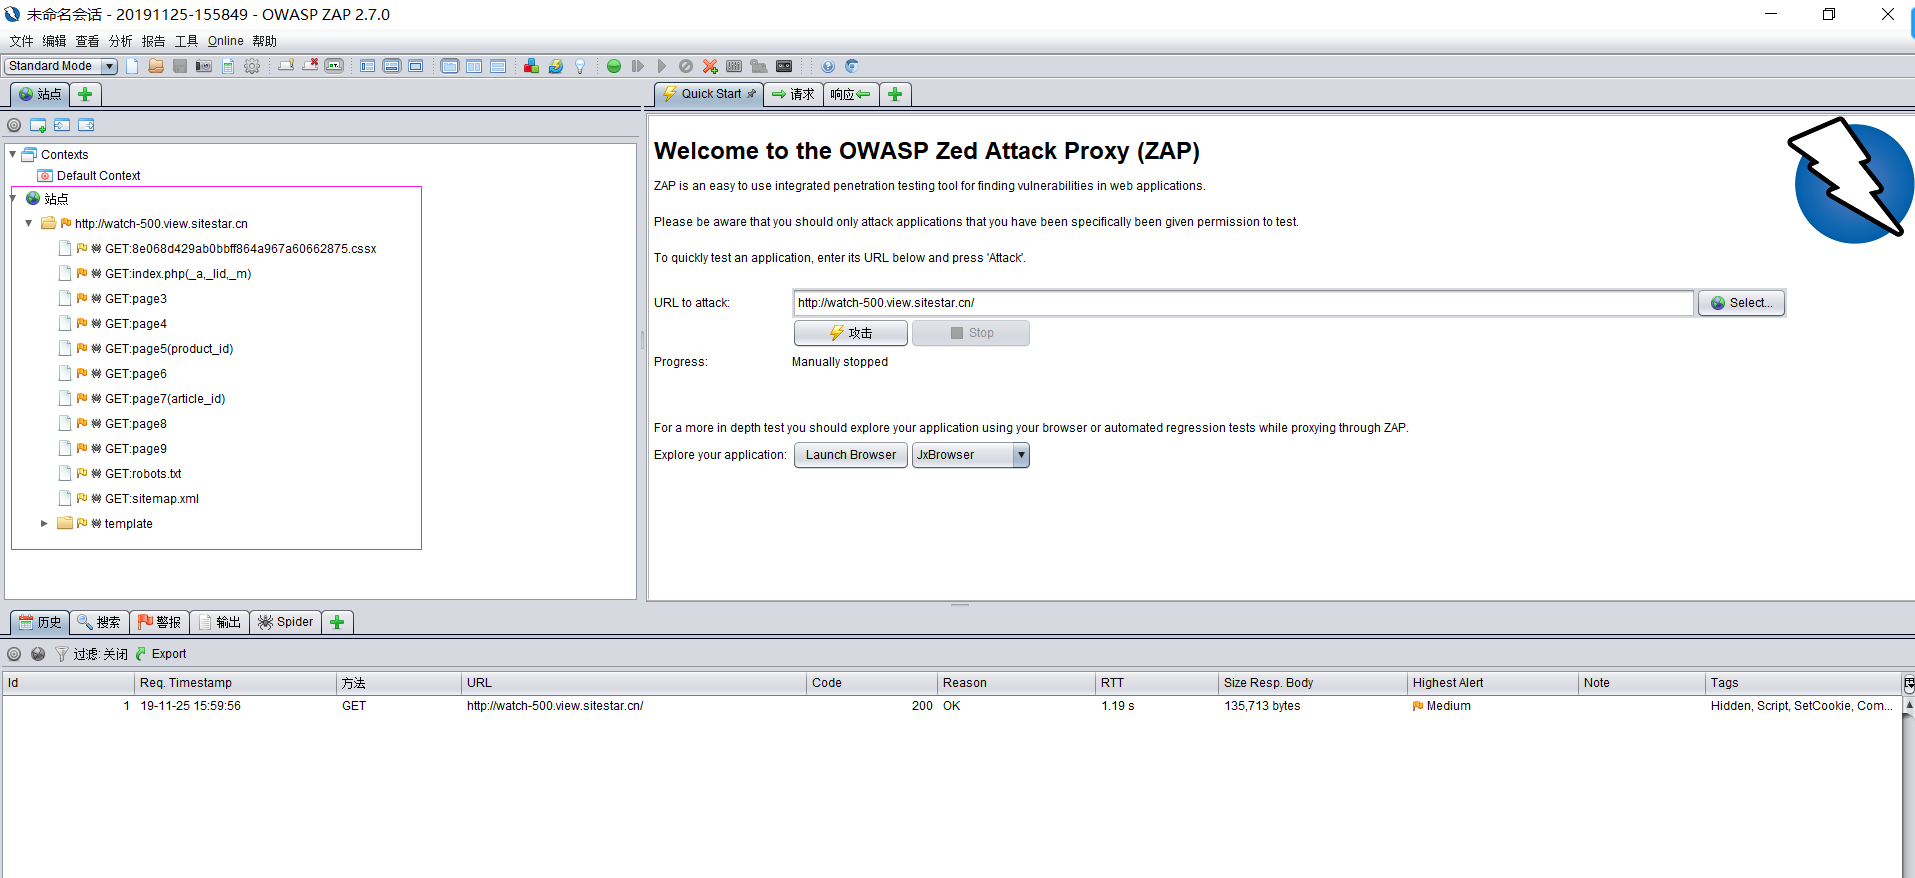Image resolution: width=1915 pixels, height=878 pixels.
Task: Click the New Session toolbar icon
Action: click(x=132, y=66)
